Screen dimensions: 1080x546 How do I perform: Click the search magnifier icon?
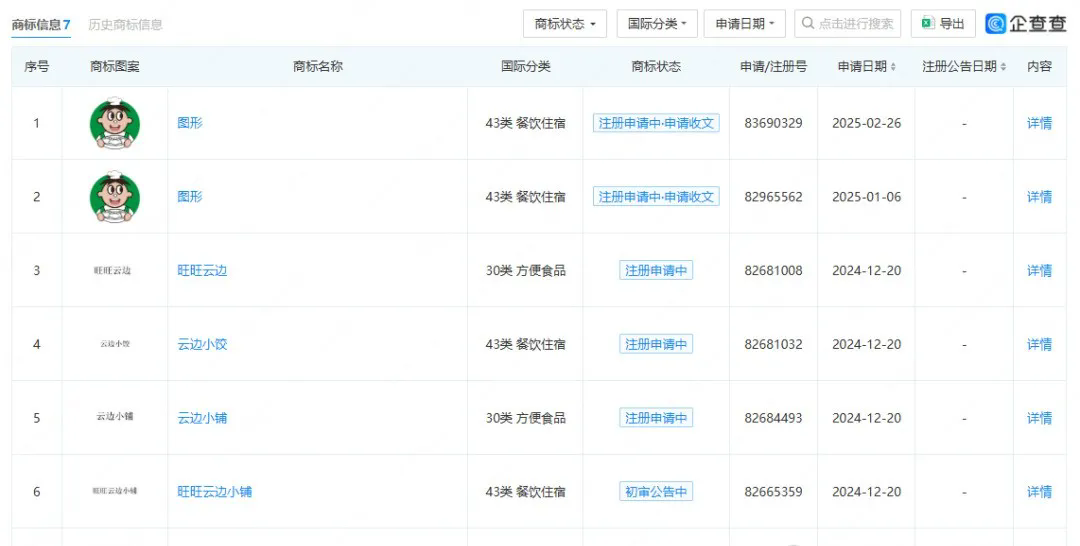click(807, 23)
